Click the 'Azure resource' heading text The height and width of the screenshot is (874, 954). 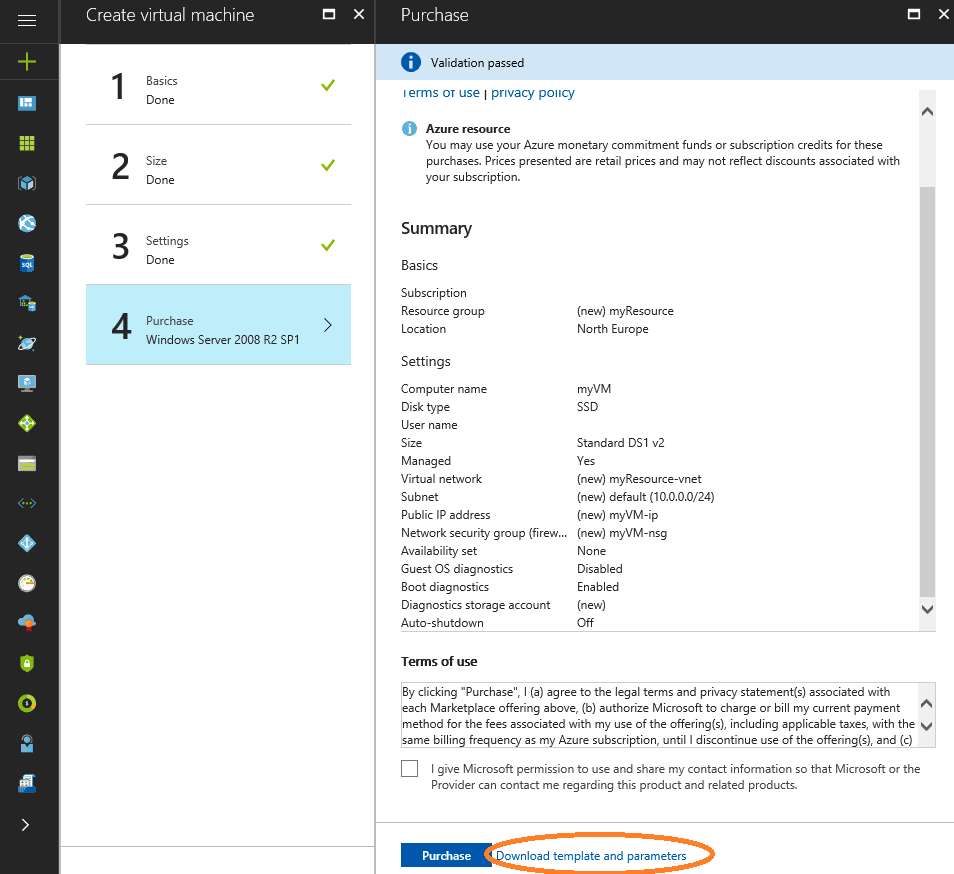(468, 129)
